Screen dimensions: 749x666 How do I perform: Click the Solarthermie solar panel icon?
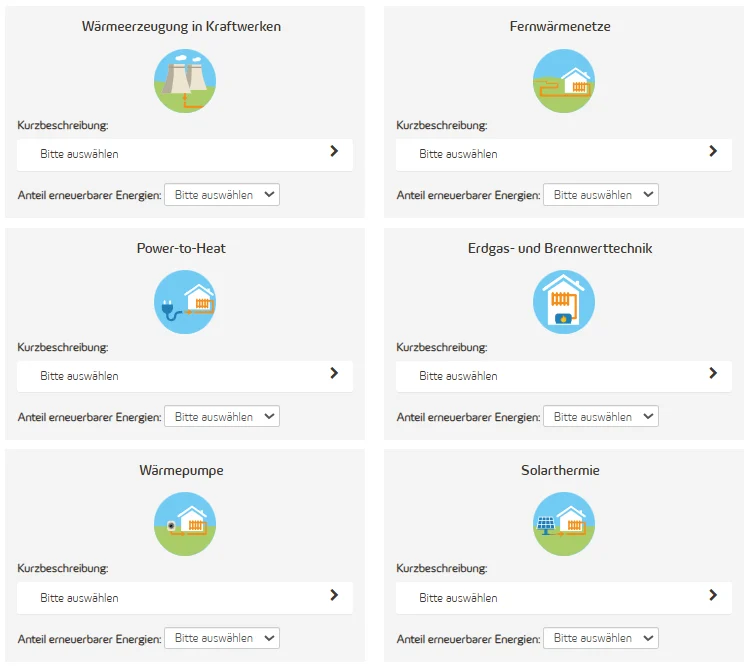tap(563, 524)
